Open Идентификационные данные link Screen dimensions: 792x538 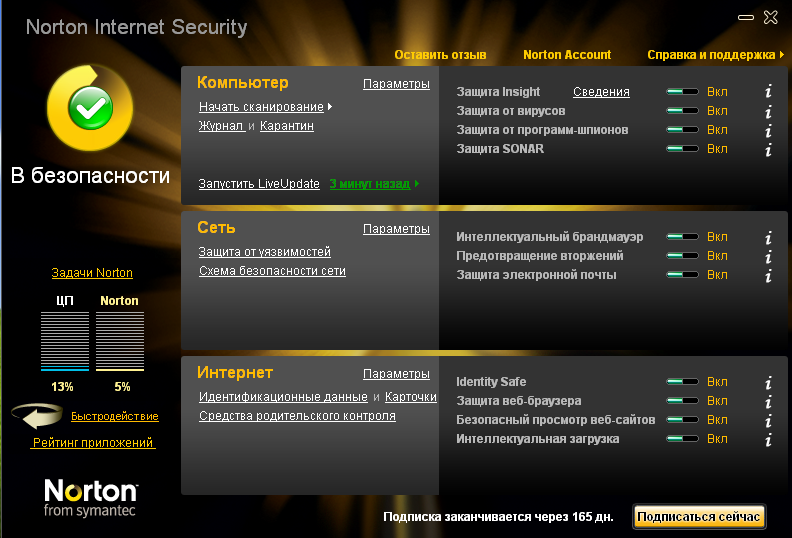283,397
